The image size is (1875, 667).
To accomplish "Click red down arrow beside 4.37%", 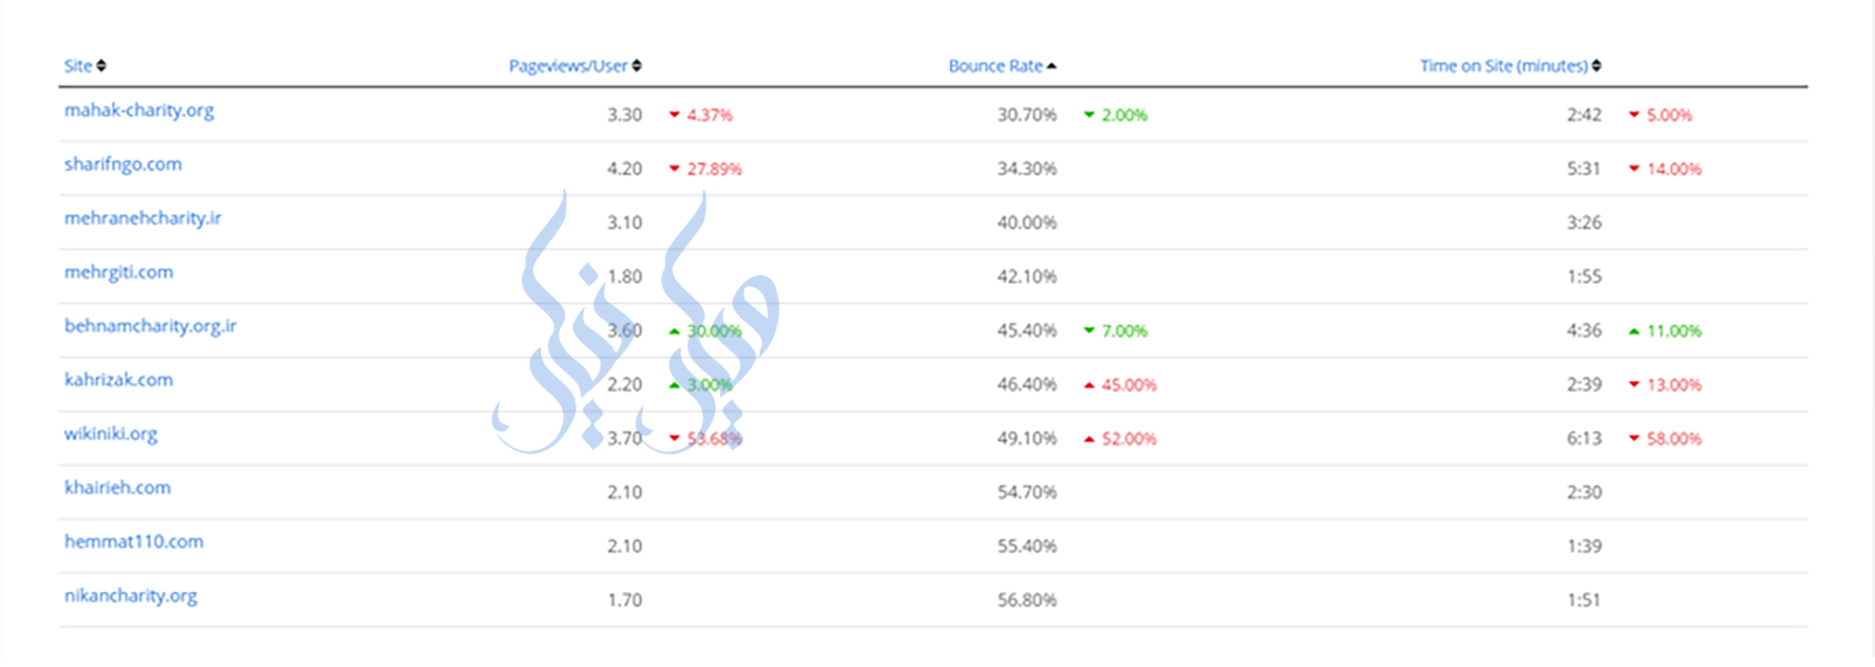I will (x=674, y=115).
